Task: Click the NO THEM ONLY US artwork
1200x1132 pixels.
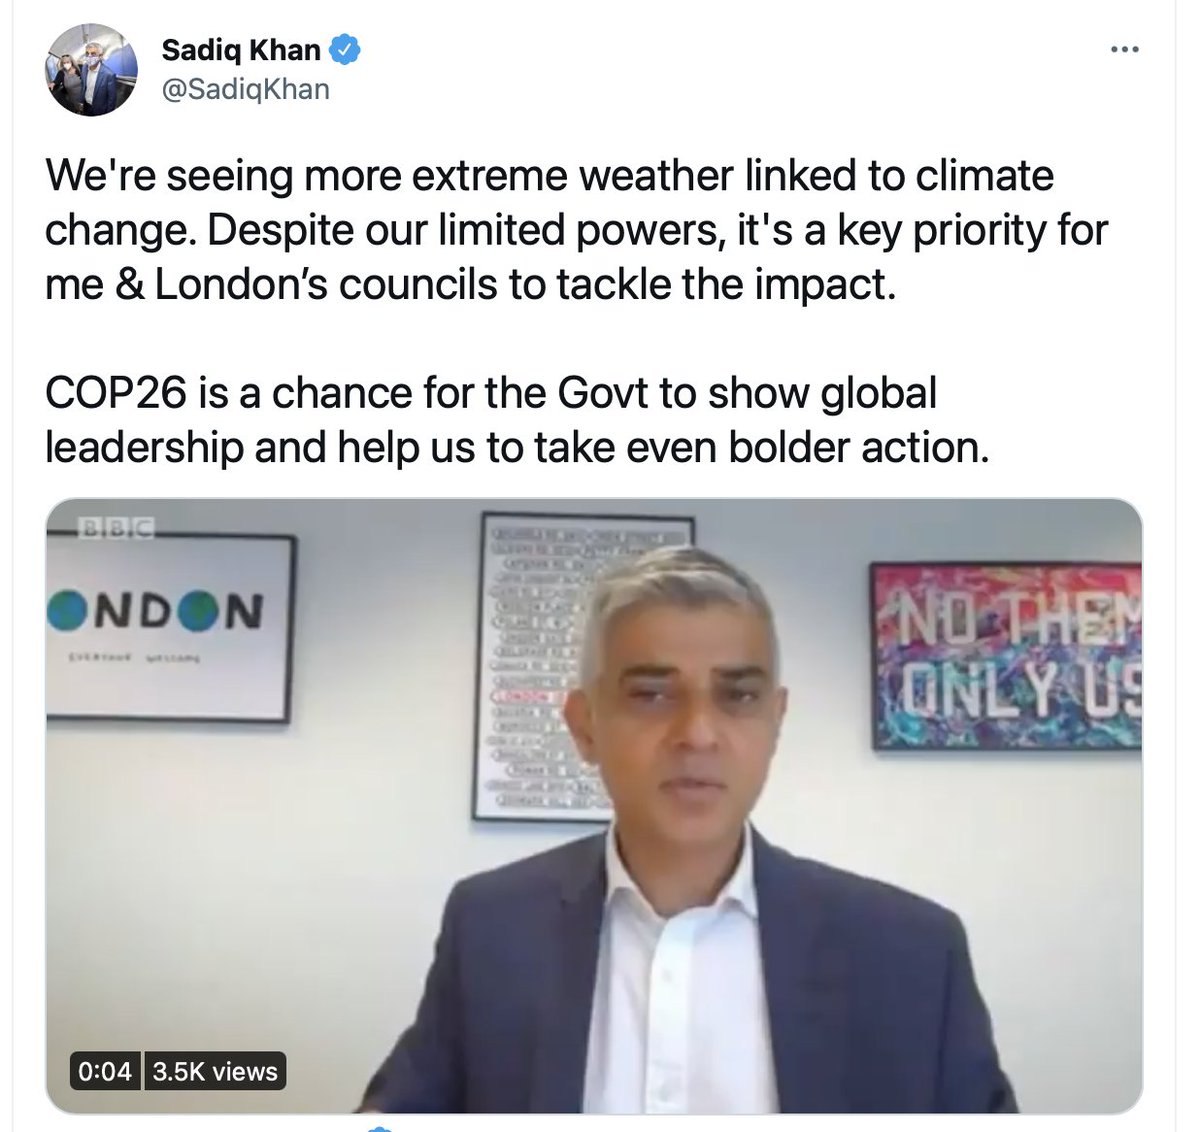Action: tap(1006, 656)
